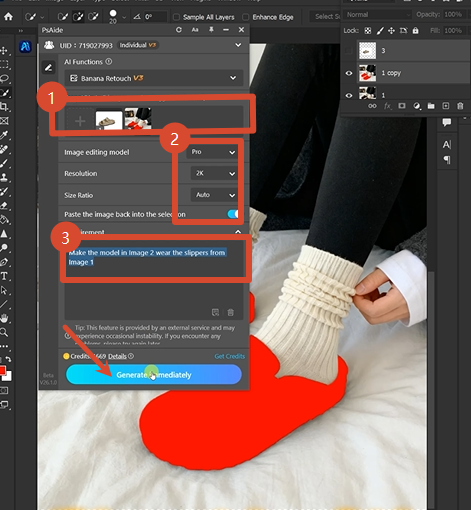Click the red foreground color swatch

coord(2,370)
